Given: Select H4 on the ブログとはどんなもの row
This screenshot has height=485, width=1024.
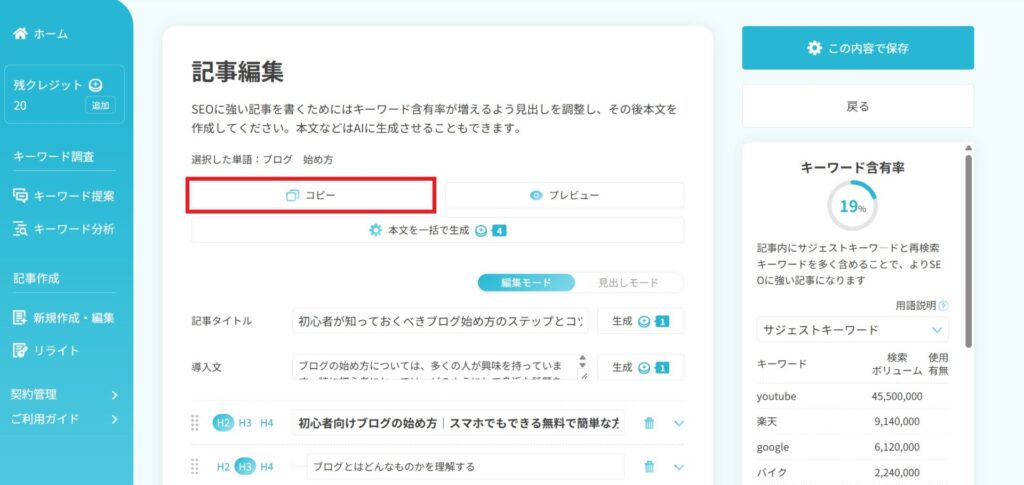Looking at the screenshot, I should (x=266, y=467).
